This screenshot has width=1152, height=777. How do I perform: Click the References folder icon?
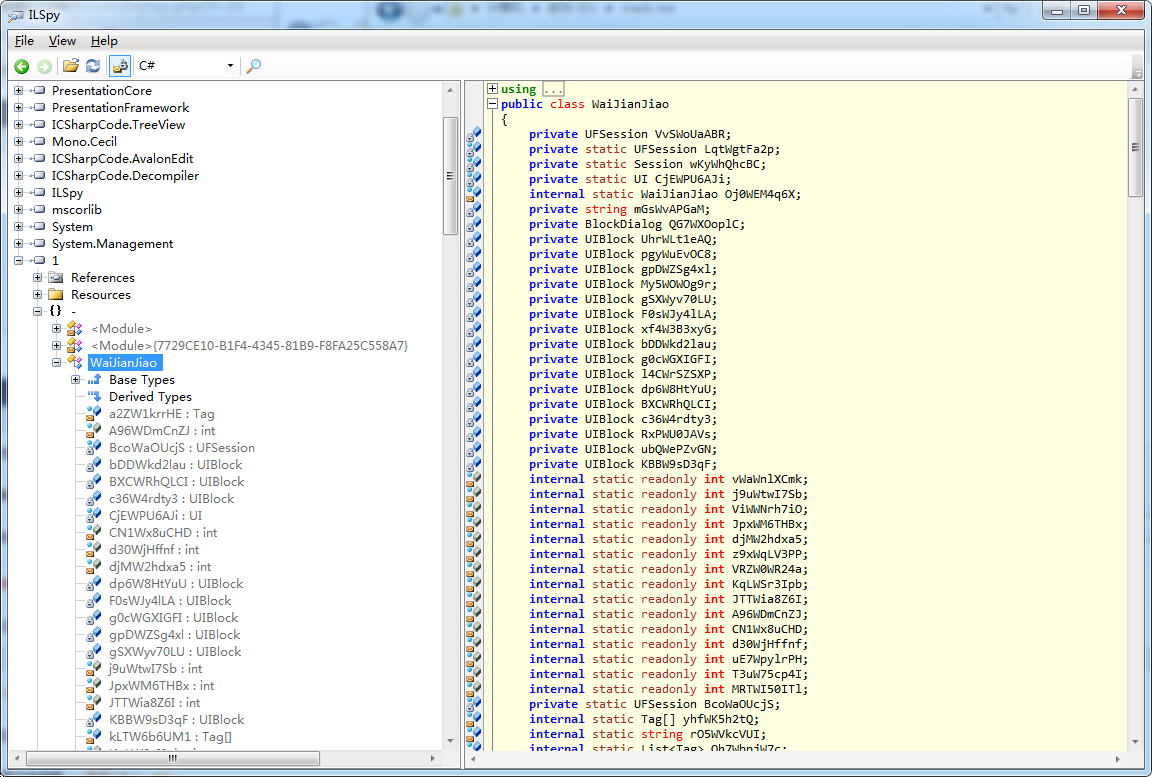pyautogui.click(x=56, y=278)
